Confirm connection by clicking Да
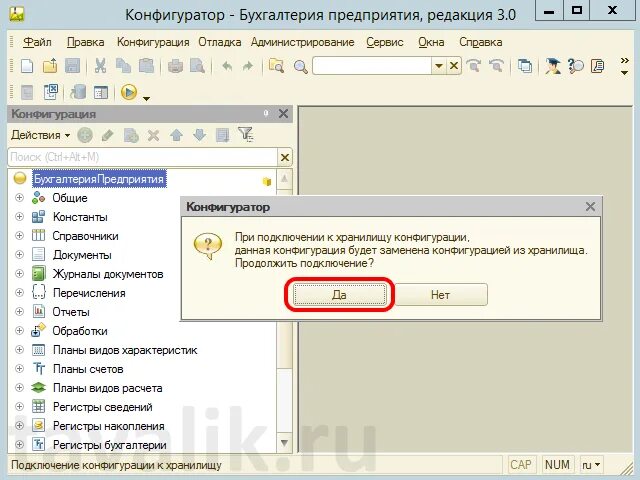This screenshot has width=640, height=480. 339,295
